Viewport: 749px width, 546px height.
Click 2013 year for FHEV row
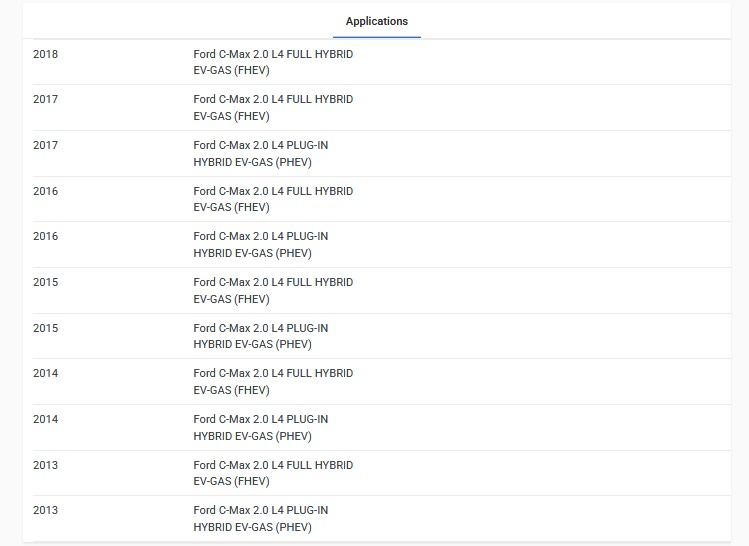click(x=45, y=465)
